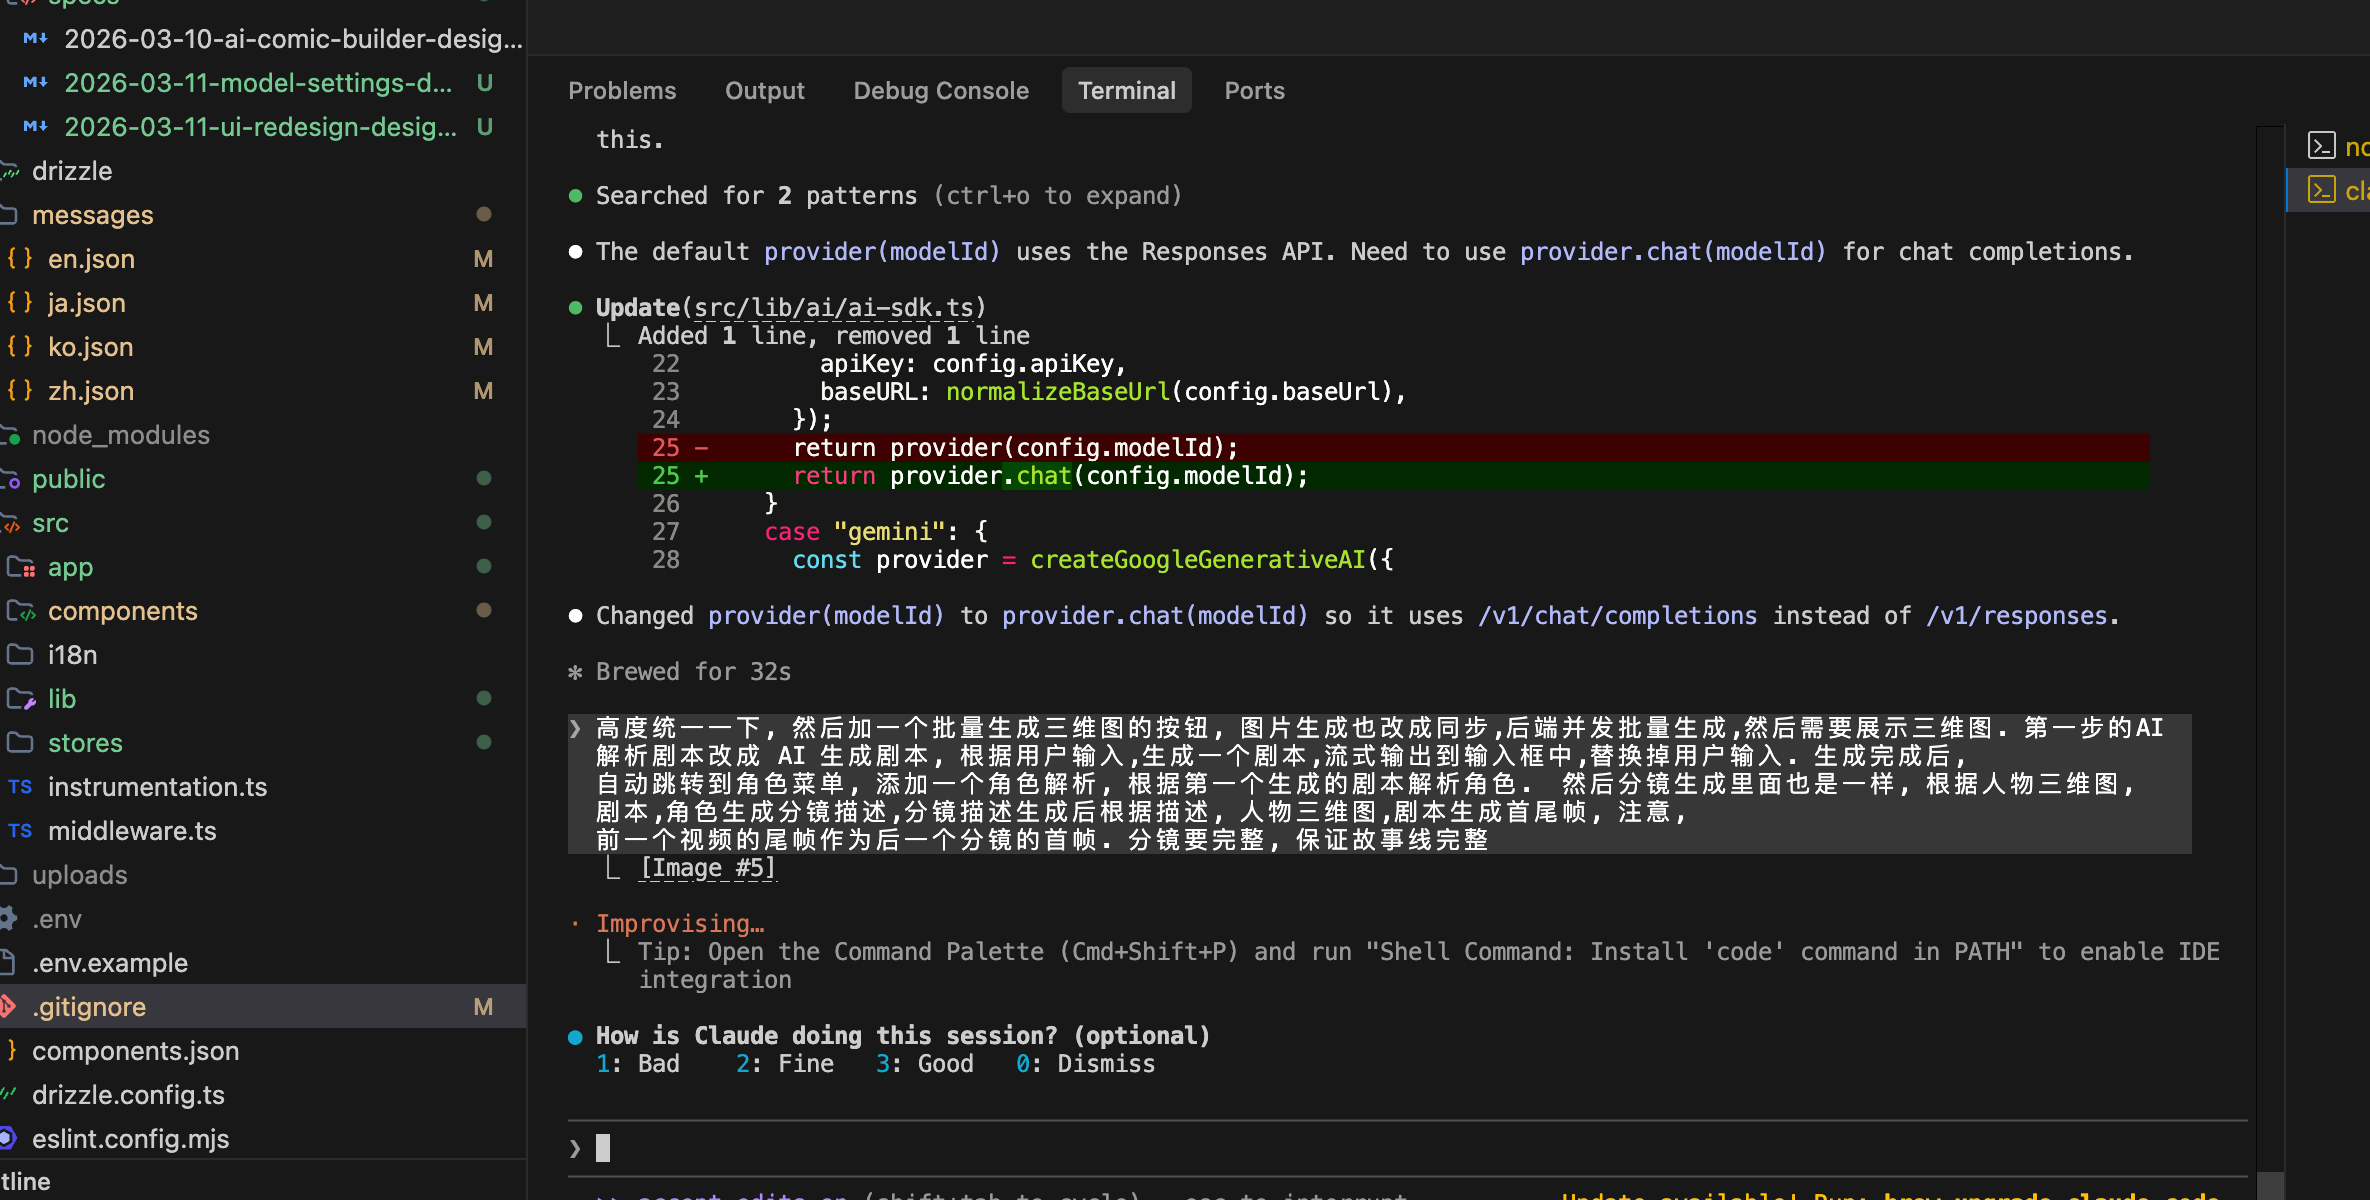
Task: Click the TS icon beside middleware.ts
Action: 20,831
